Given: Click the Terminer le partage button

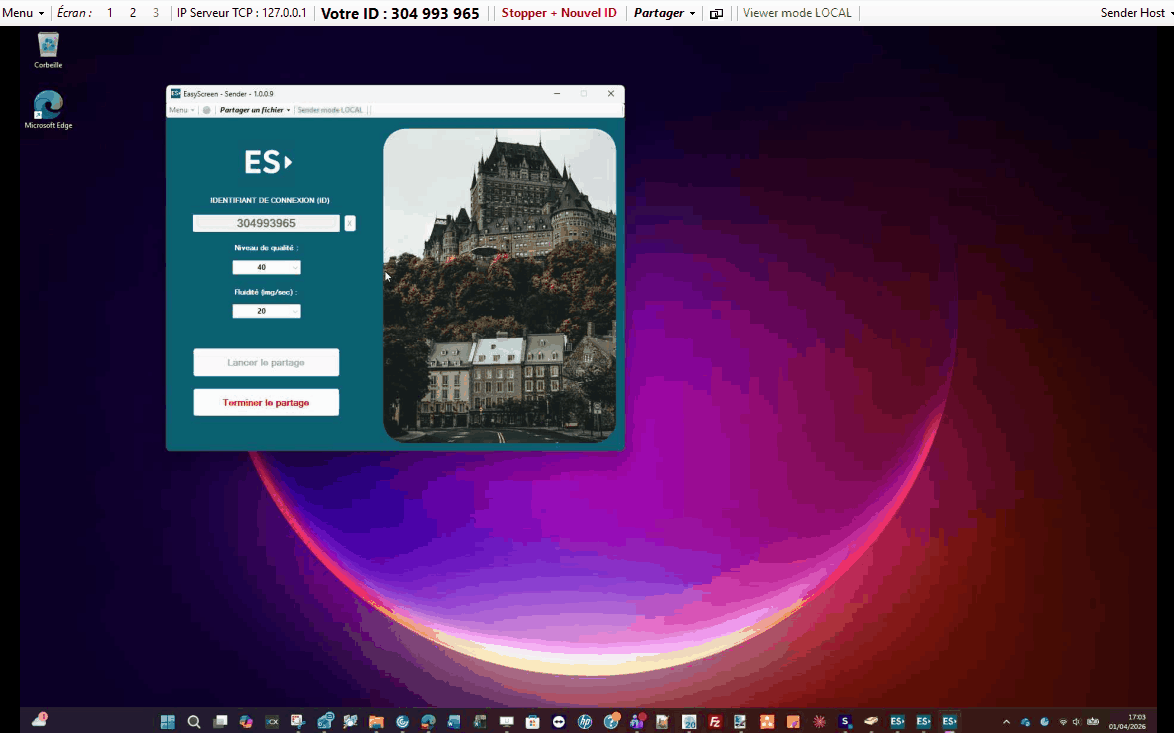Looking at the screenshot, I should (266, 402).
